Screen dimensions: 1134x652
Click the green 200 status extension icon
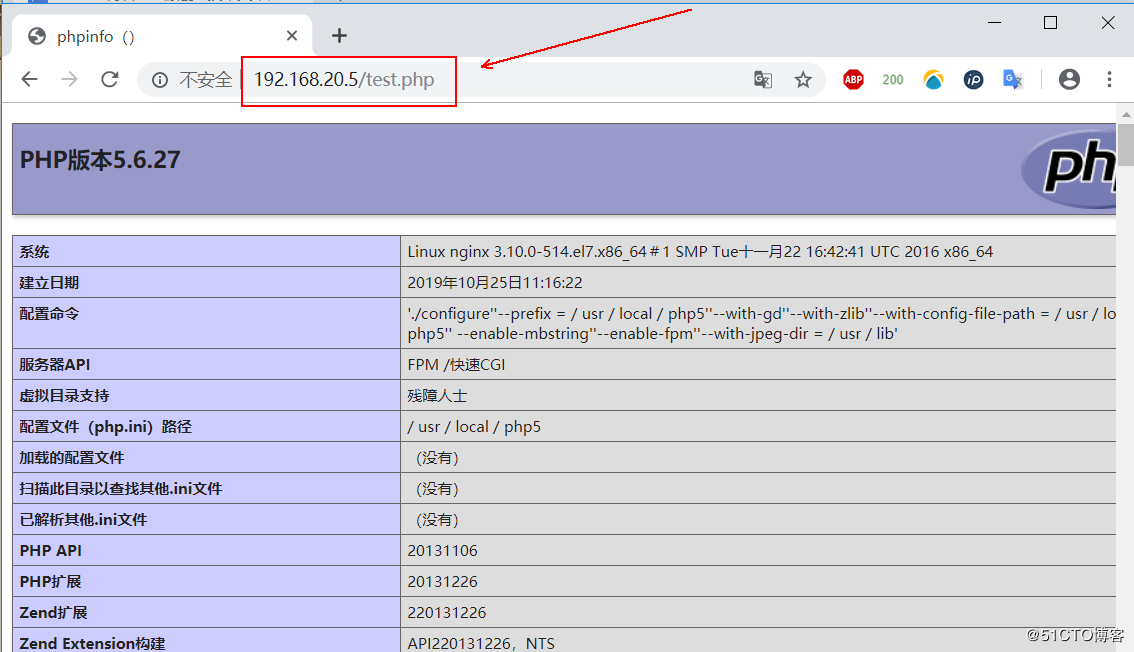[893, 80]
